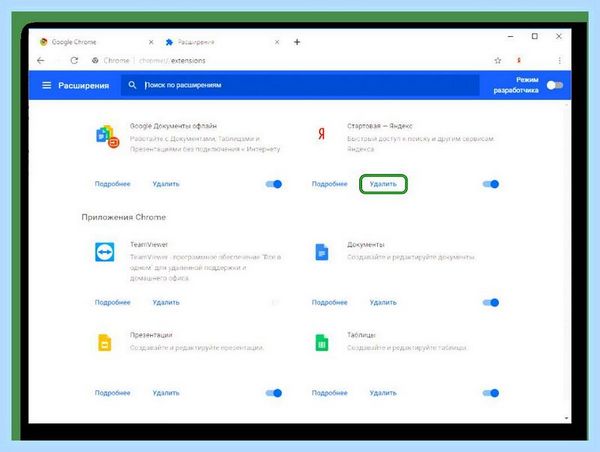Click the Google Docs Offline extension icon
The image size is (600, 452).
(x=108, y=136)
